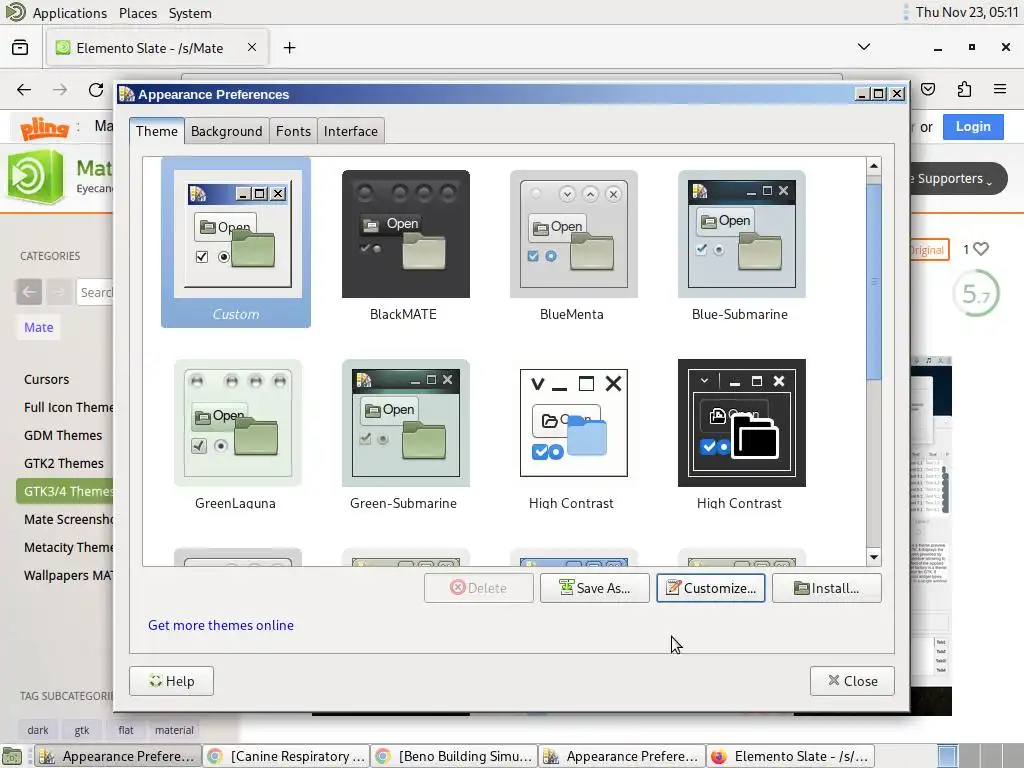Pick the Blue-Submarine theme

tap(741, 245)
